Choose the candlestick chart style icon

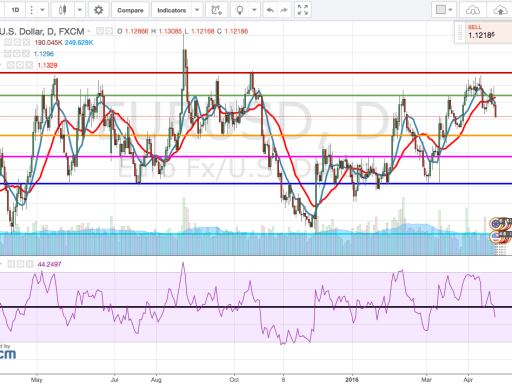(62, 10)
